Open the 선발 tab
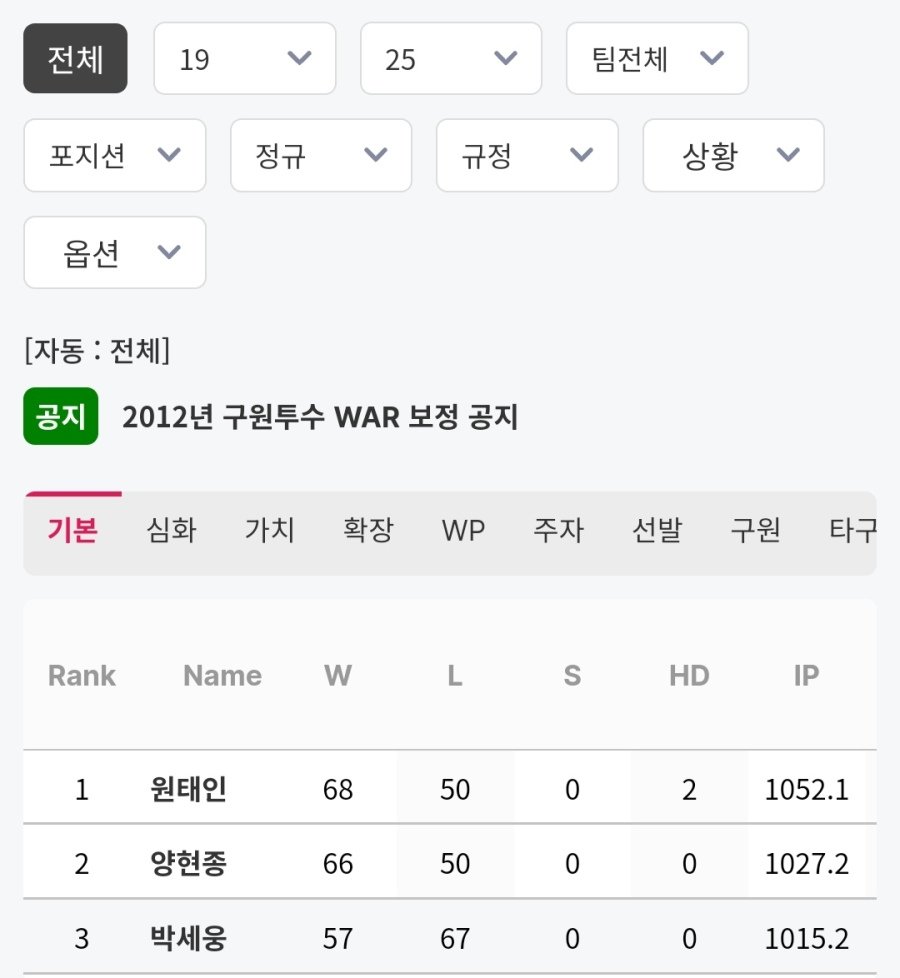 (657, 530)
